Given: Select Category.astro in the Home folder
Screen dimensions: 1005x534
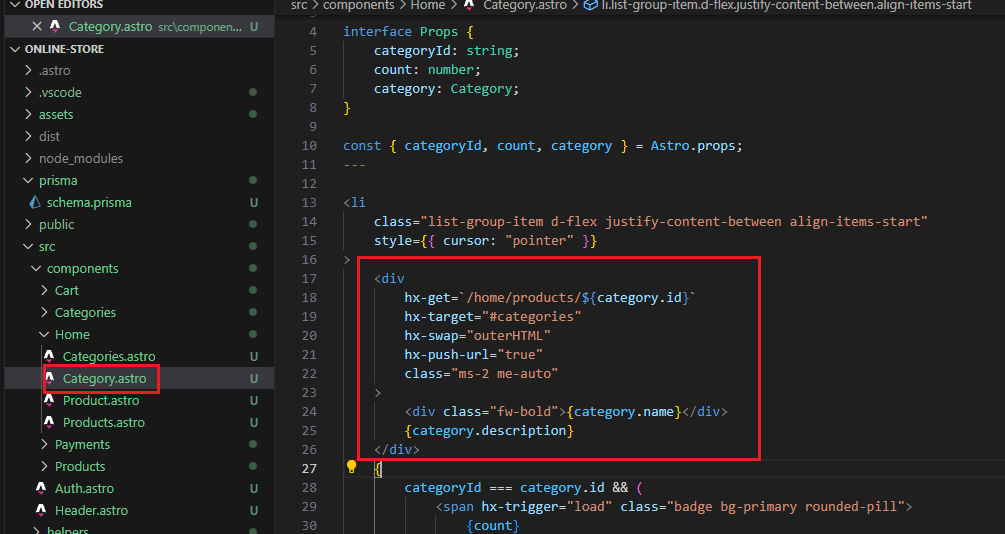Looking at the screenshot, I should click(104, 378).
